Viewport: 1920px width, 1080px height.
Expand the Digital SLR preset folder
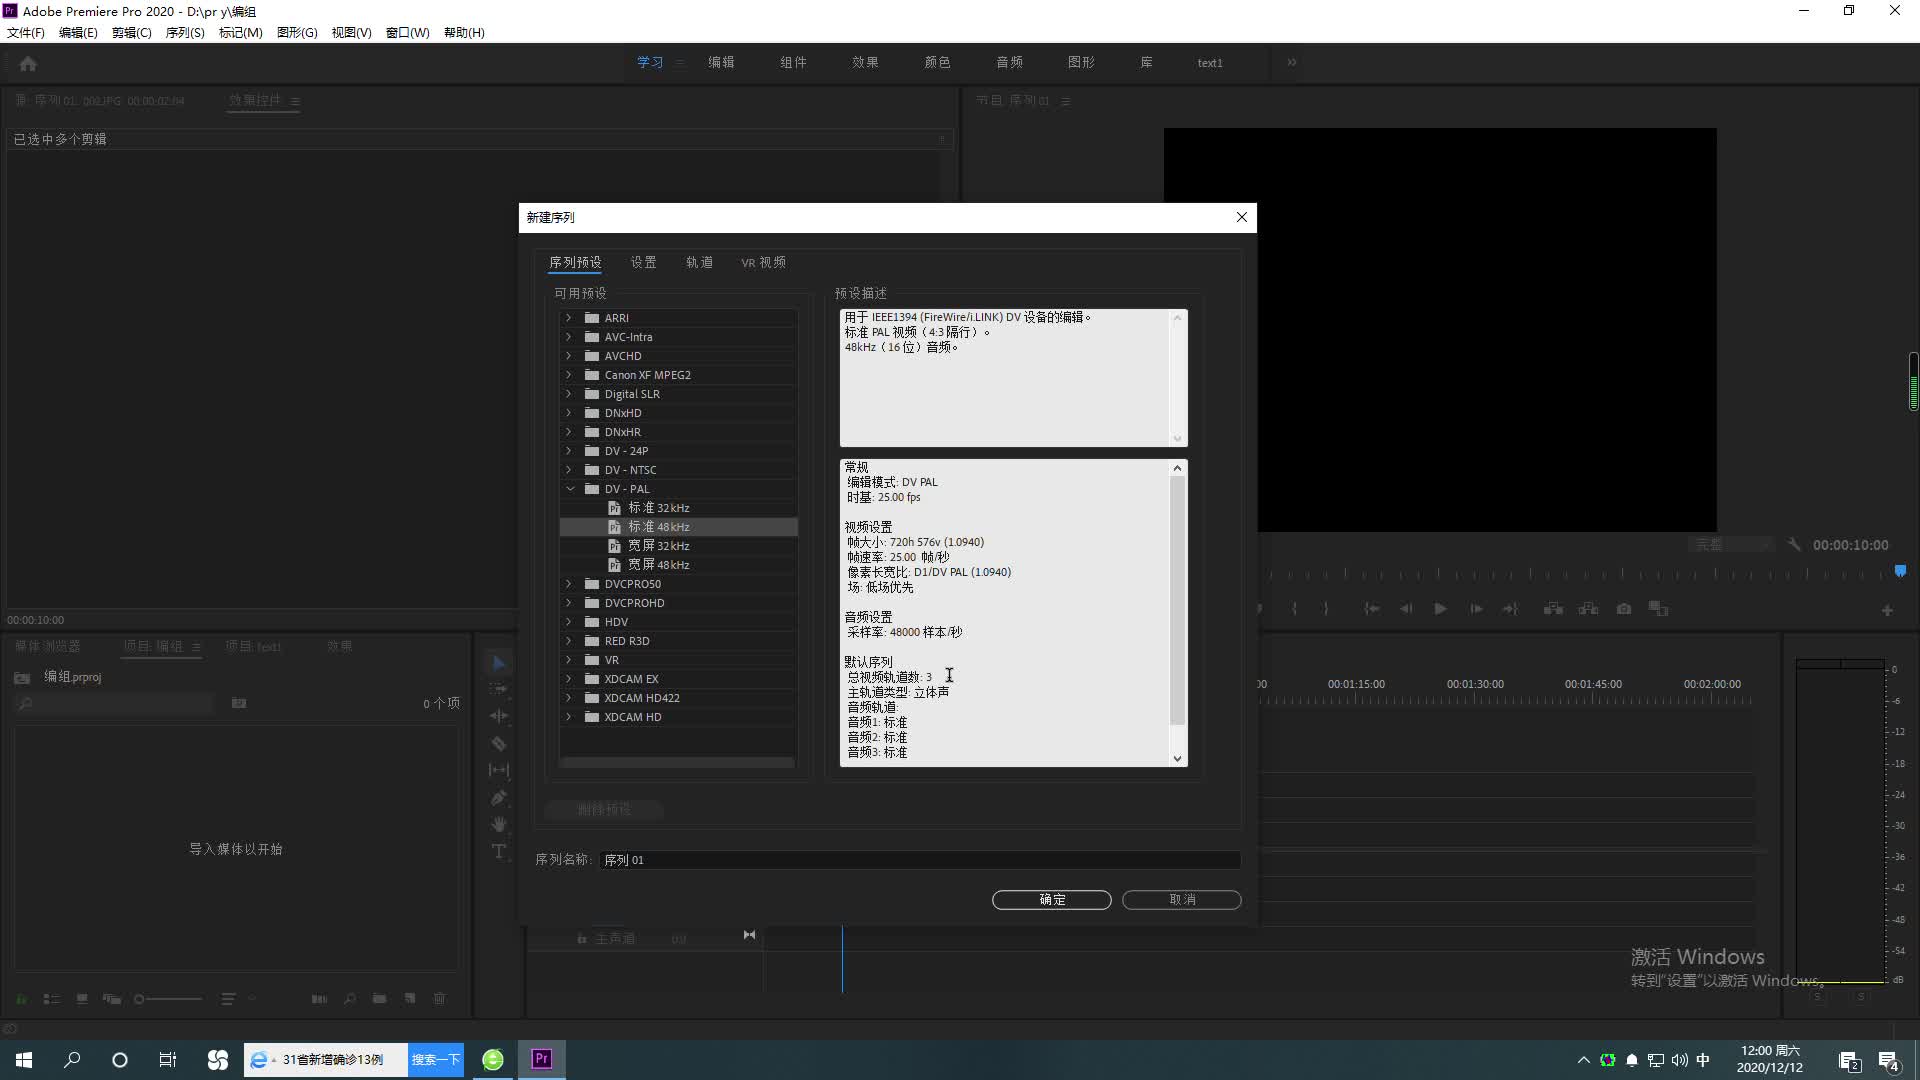(569, 394)
